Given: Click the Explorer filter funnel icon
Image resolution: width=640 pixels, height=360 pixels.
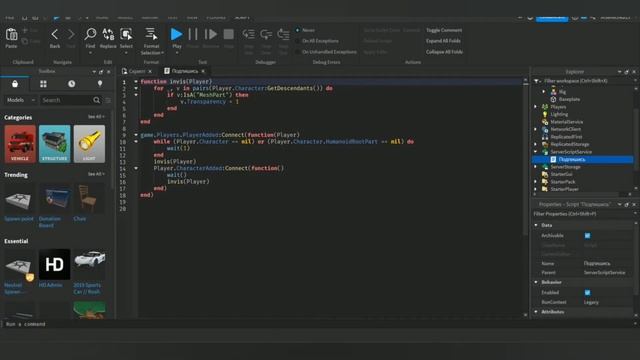Looking at the screenshot, I should 536,81.
